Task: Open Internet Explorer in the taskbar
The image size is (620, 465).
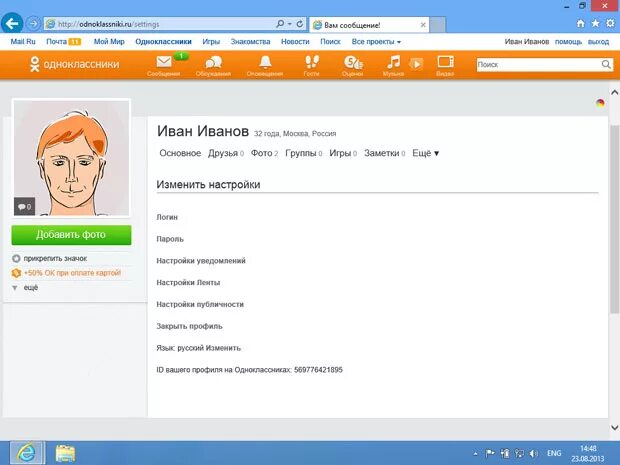Action: (27, 453)
